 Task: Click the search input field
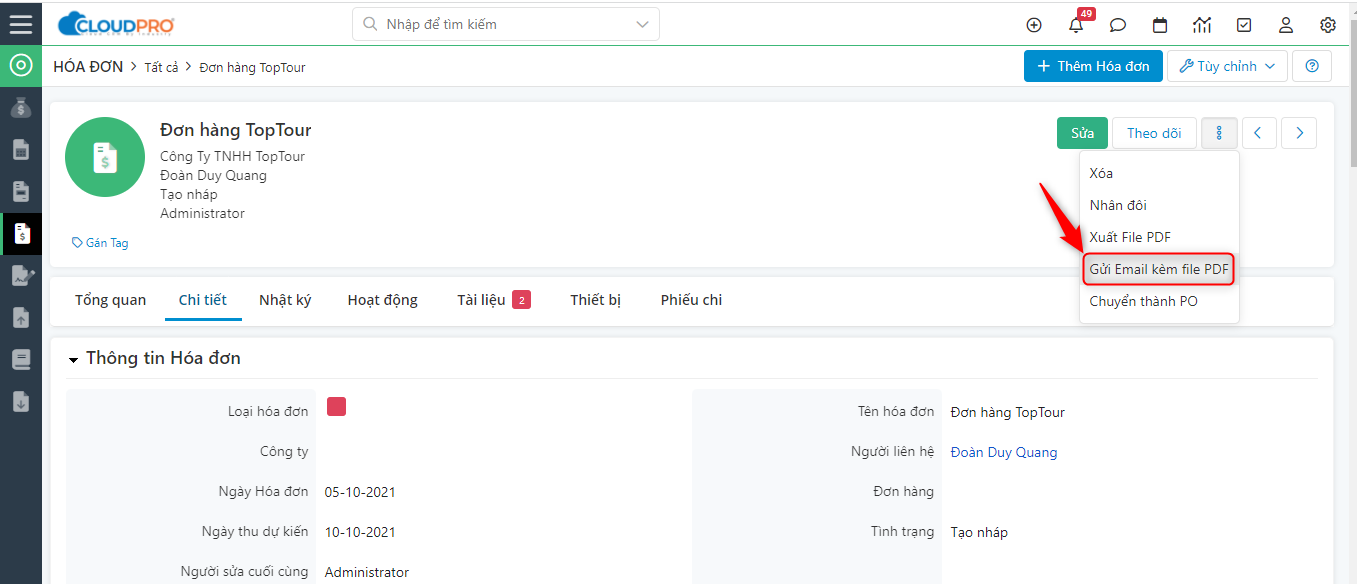click(506, 24)
